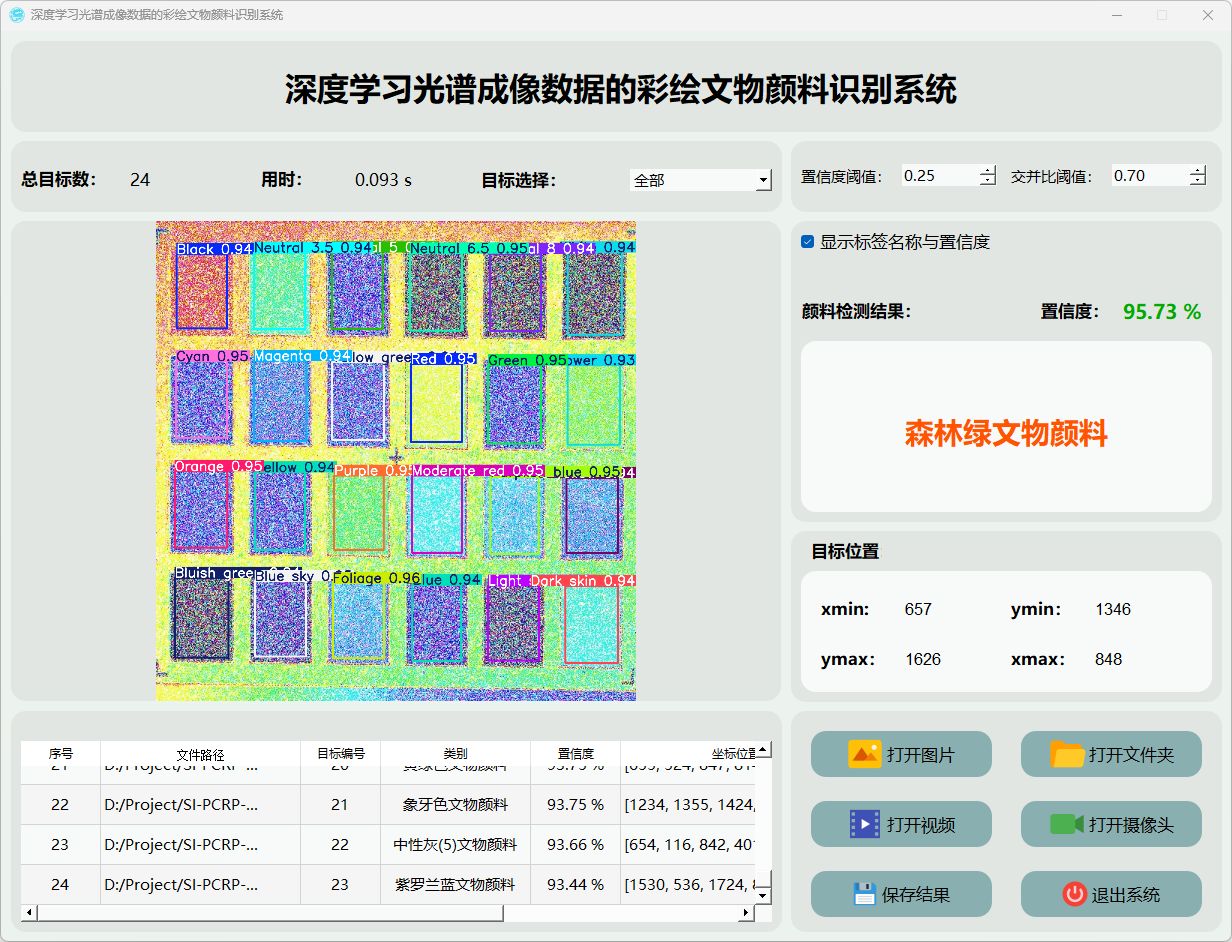This screenshot has height=942, width=1232.
Task: Click the app logo icon in title bar
Action: [17, 15]
